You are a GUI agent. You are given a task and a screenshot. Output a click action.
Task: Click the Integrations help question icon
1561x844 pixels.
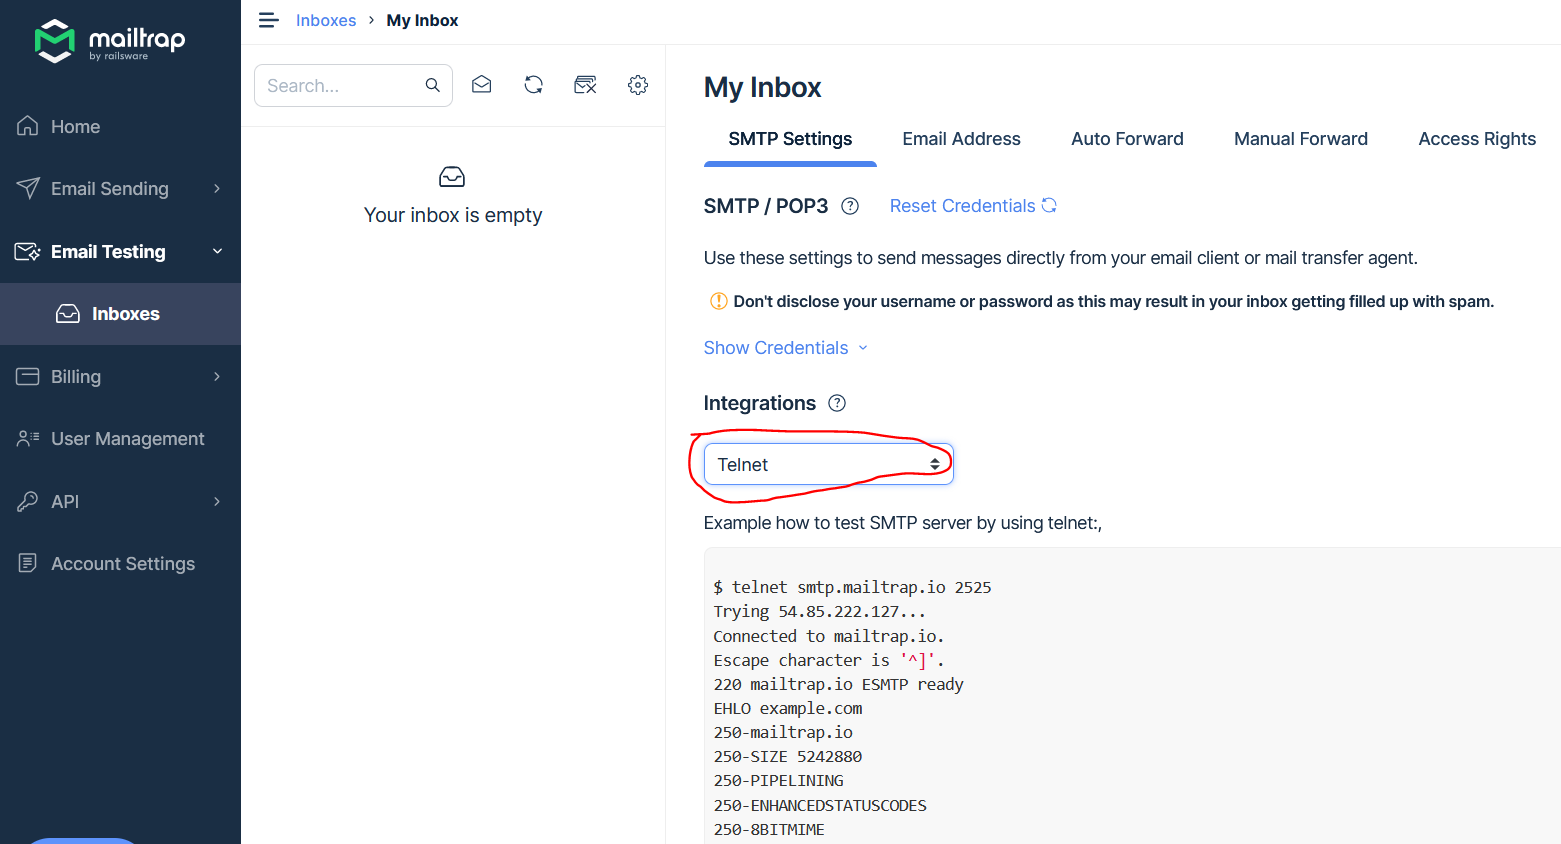pyautogui.click(x=837, y=403)
